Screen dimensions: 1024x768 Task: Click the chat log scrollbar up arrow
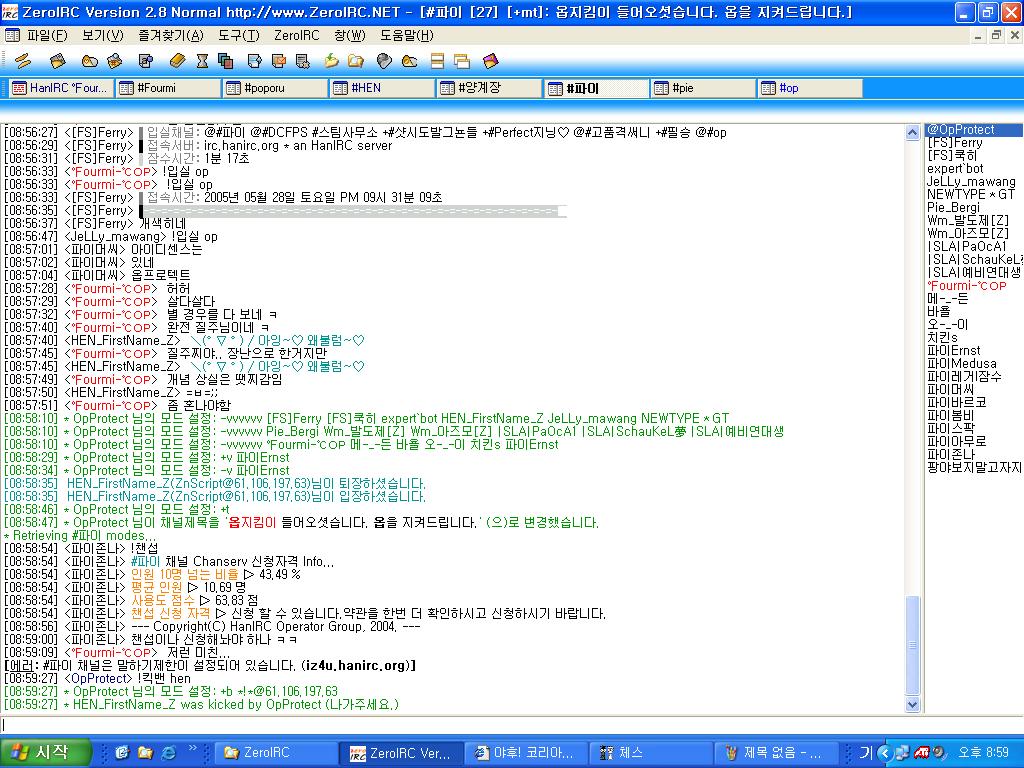(912, 131)
